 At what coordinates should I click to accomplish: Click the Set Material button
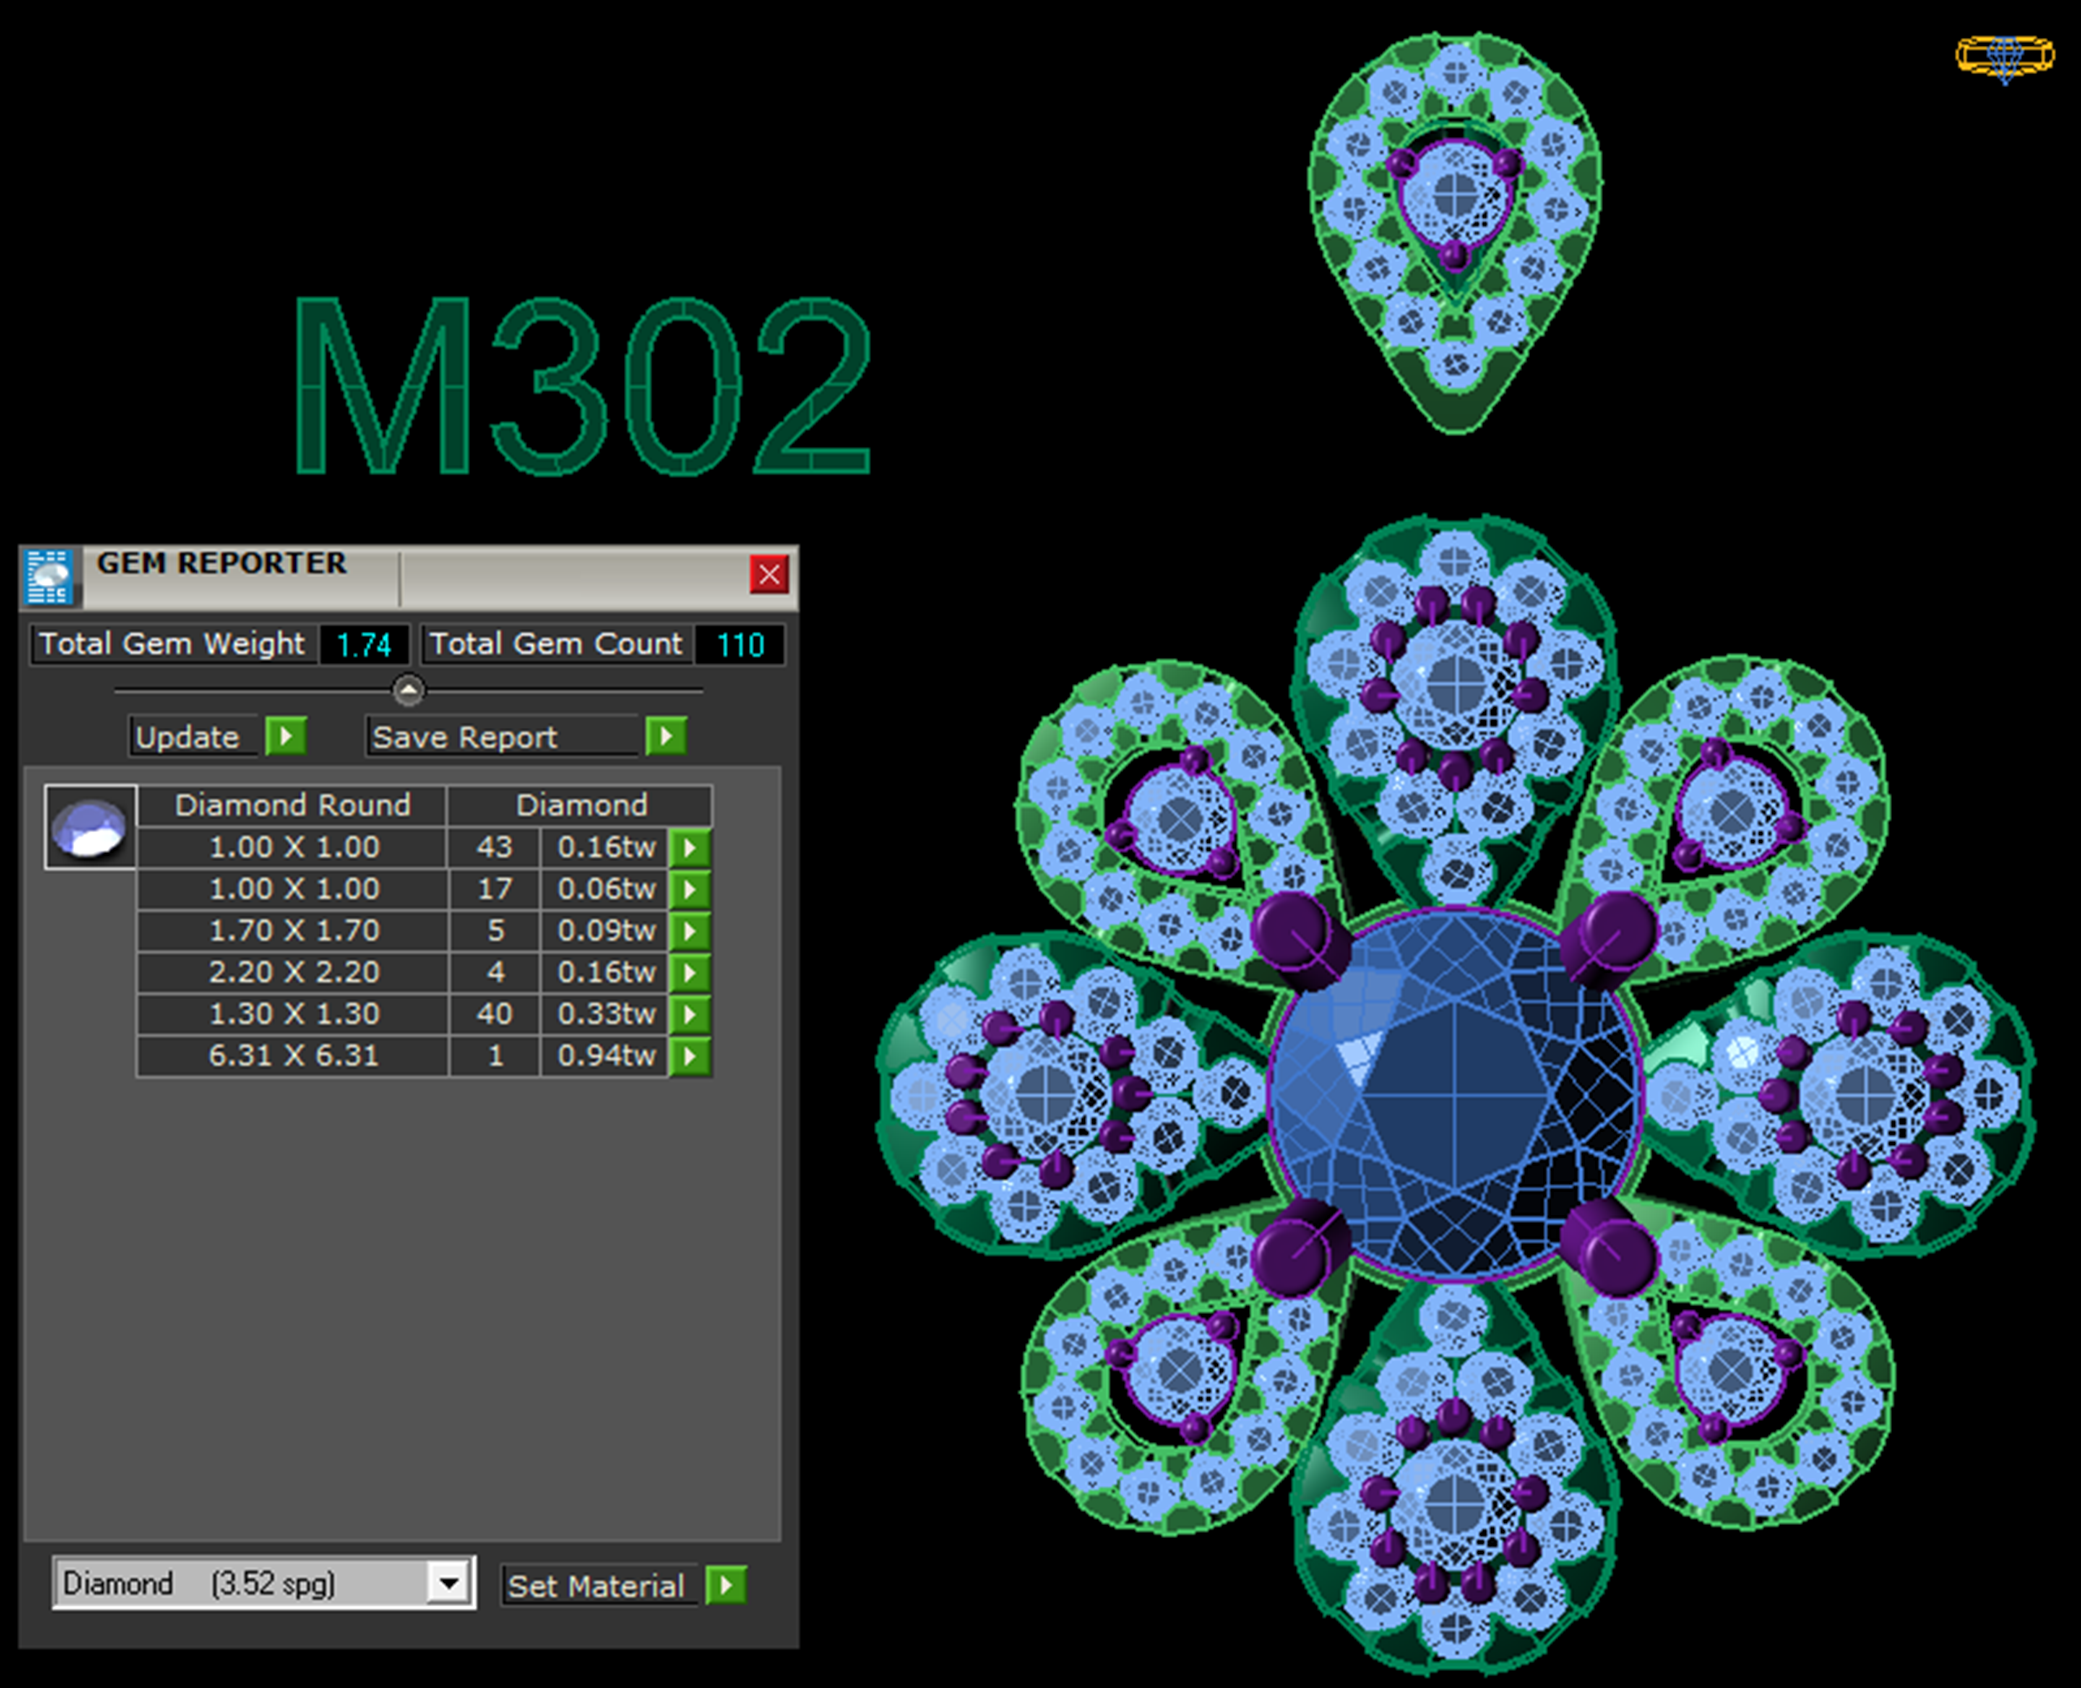pyautogui.click(x=597, y=1586)
